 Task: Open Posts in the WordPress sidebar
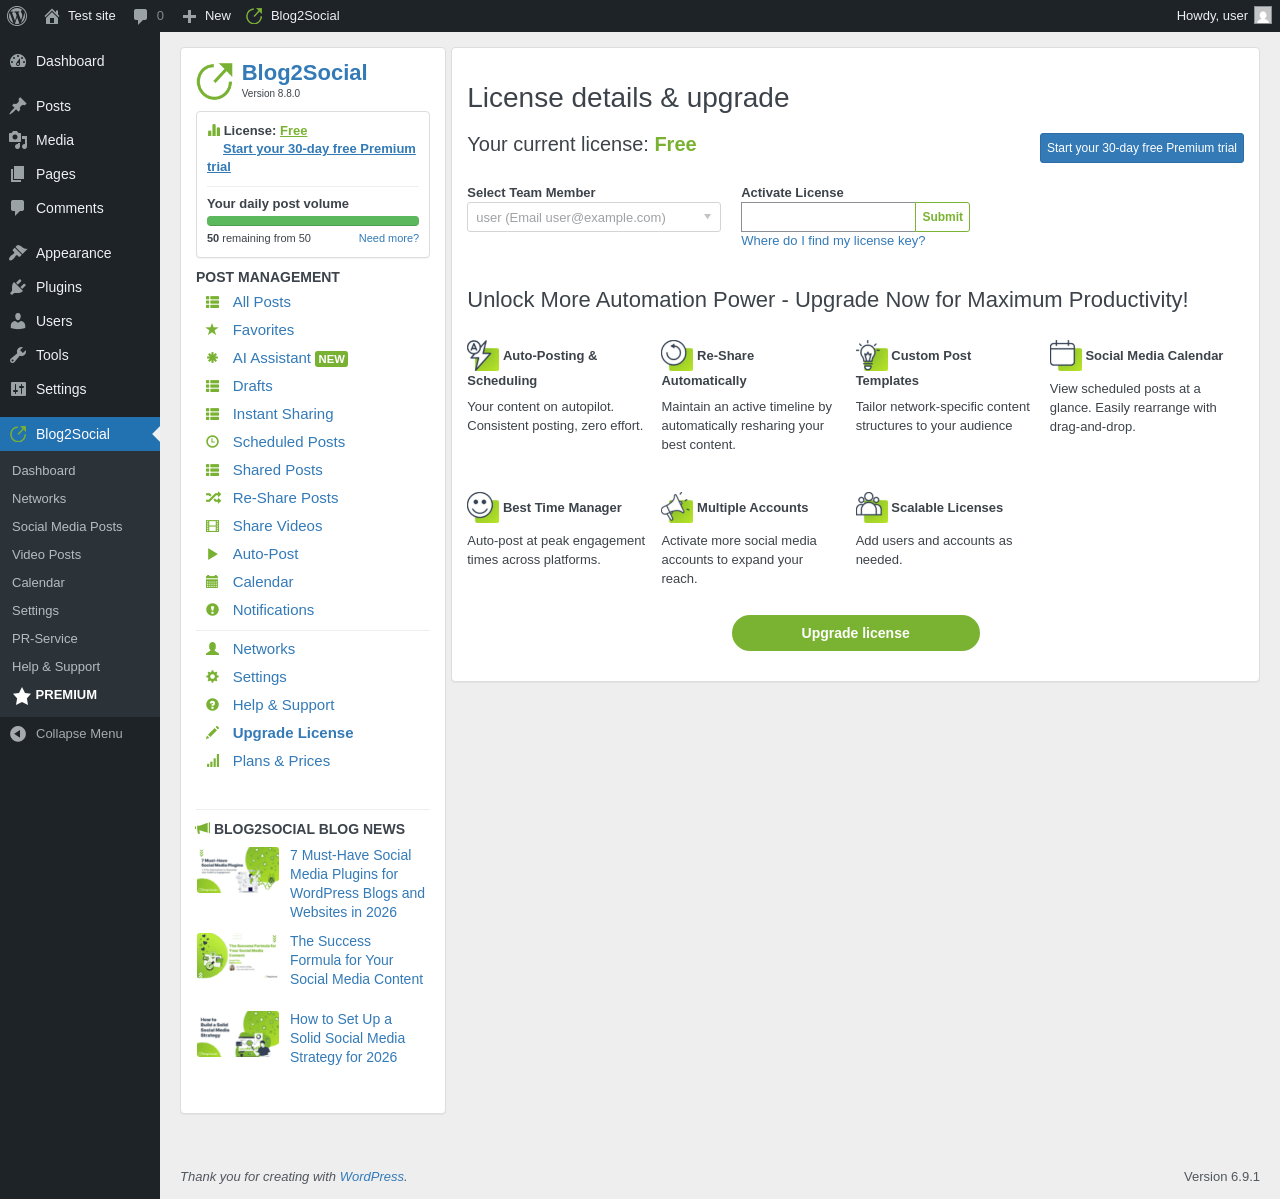(80, 106)
